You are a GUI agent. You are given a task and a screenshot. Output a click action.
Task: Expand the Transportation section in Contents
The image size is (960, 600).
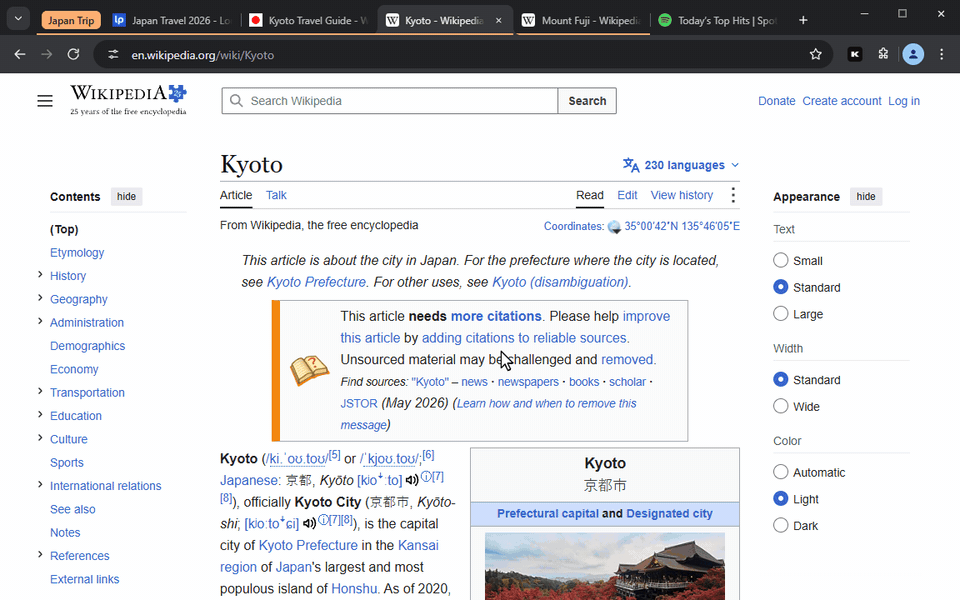[x=40, y=391]
